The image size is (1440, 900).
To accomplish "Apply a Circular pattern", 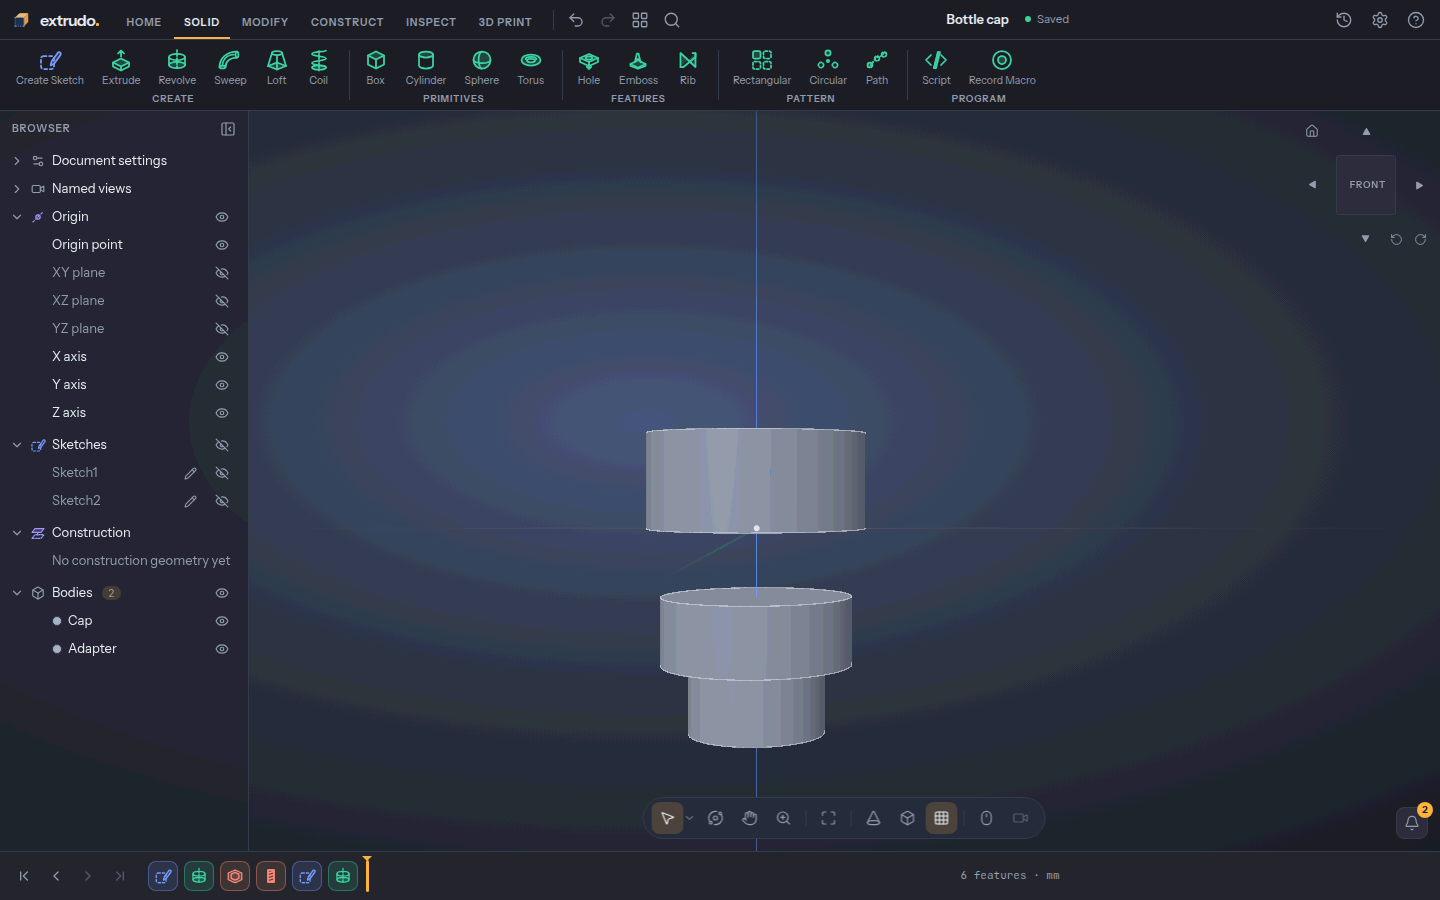I will point(828,68).
